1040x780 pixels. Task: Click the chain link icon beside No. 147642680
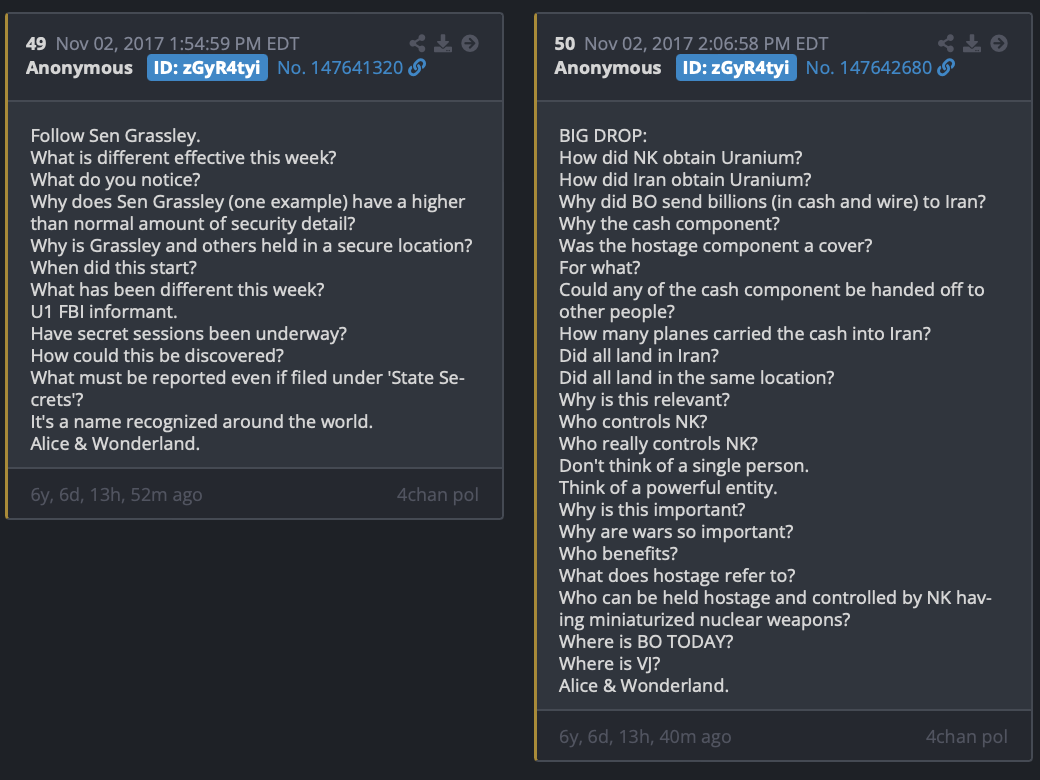[946, 68]
